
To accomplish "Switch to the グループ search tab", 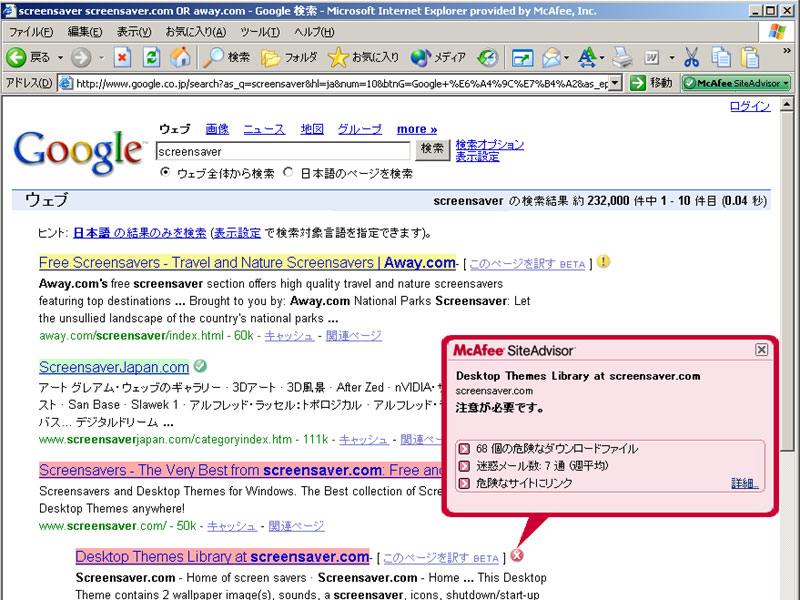I will [360, 129].
